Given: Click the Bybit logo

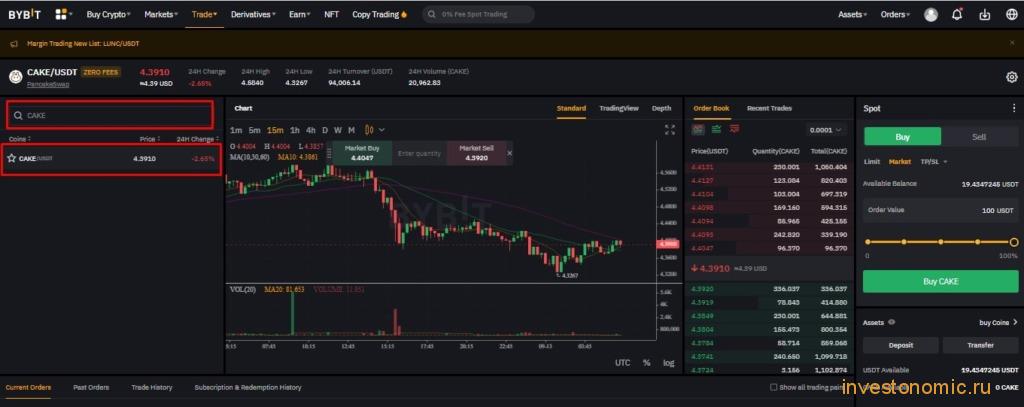Looking at the screenshot, I should click(x=24, y=14).
